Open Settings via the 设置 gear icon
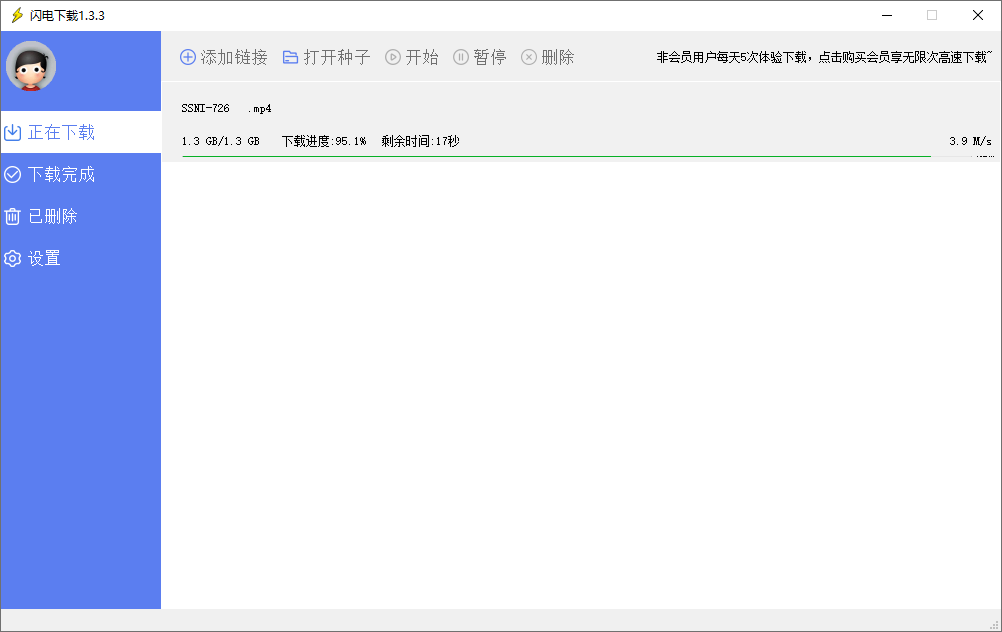The image size is (1002, 632). pos(12,257)
